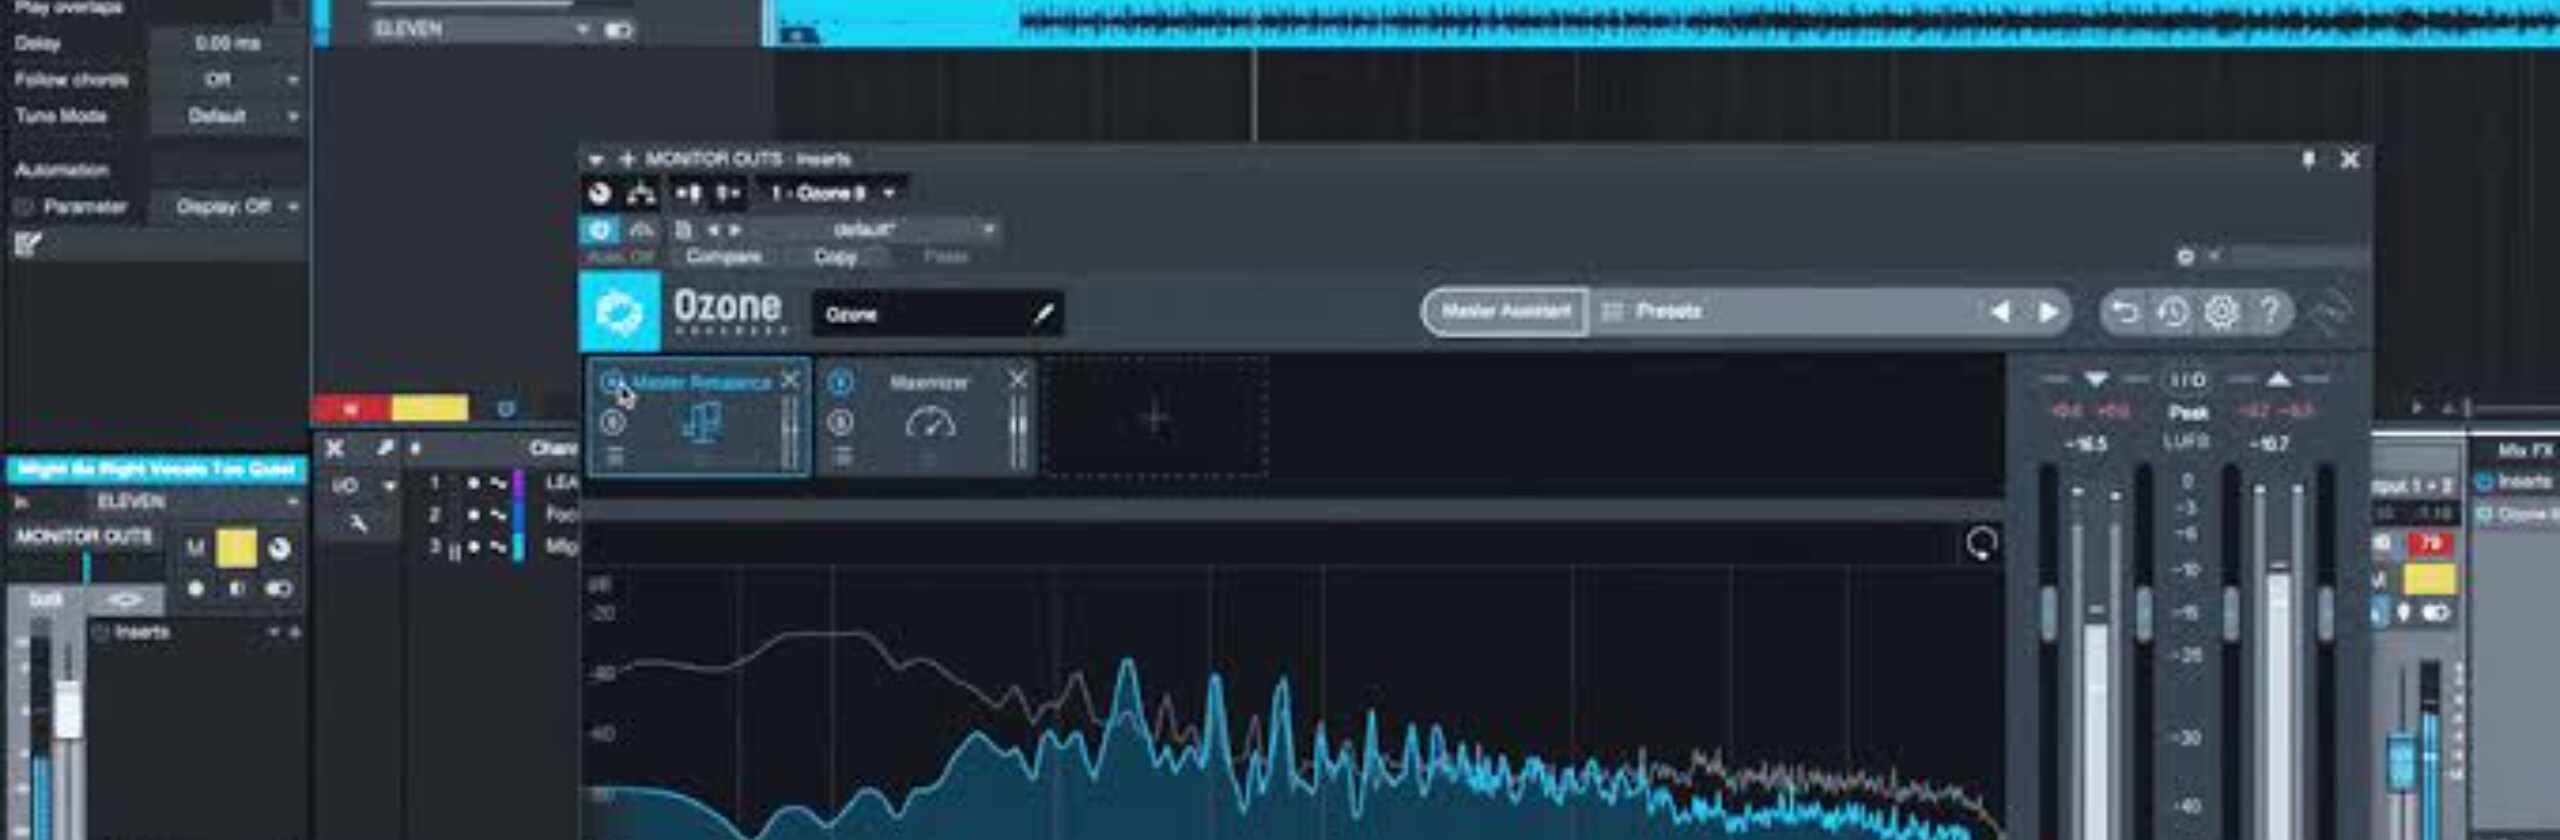The image size is (2560, 840).
Task: Click the MONITOR OUTS channel fader
Action: 68,709
